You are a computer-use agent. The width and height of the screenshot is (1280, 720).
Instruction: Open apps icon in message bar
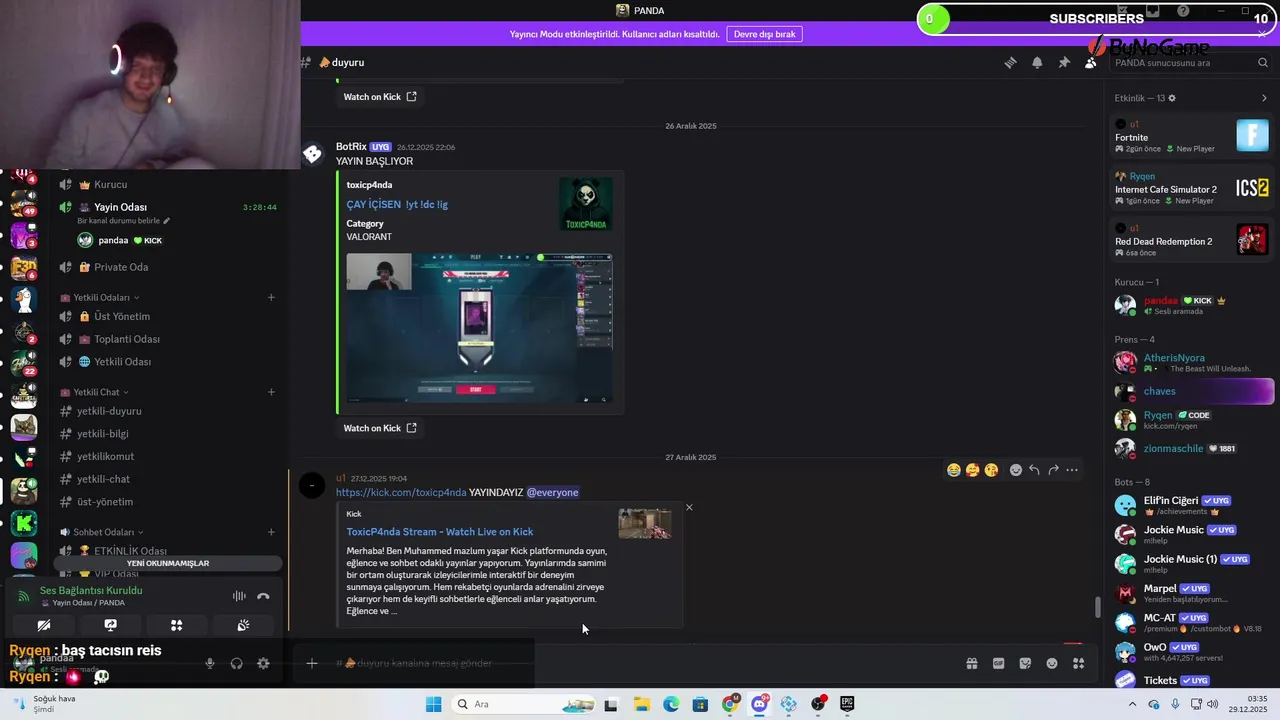(1078, 663)
